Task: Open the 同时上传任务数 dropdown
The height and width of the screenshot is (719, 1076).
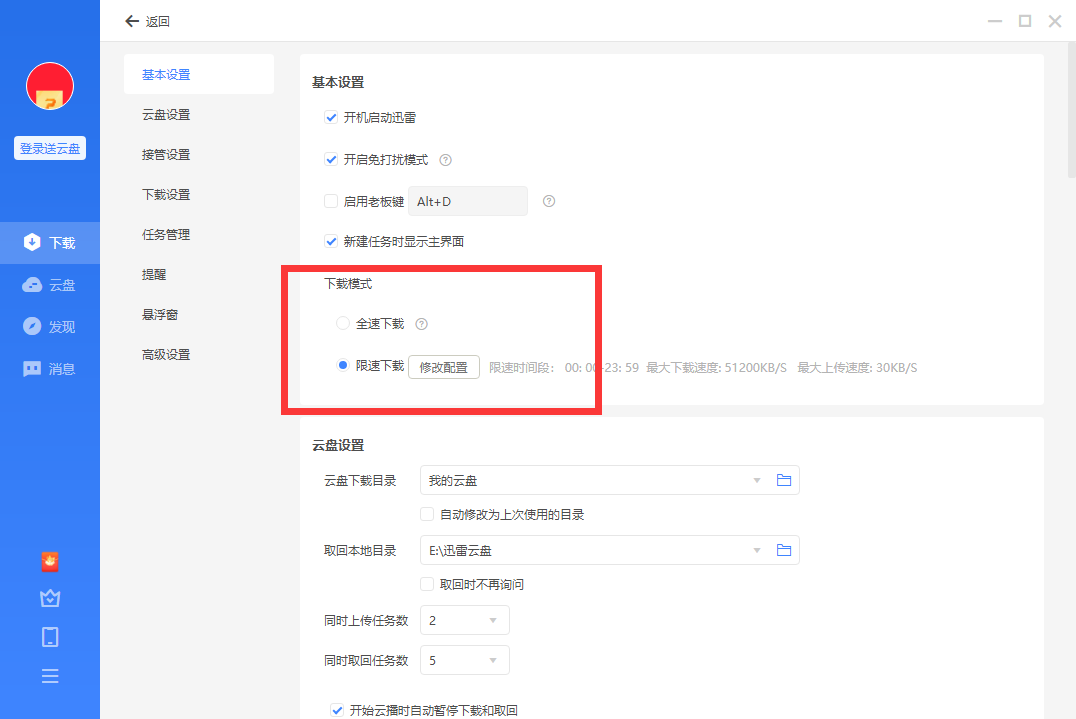Action: [493, 621]
